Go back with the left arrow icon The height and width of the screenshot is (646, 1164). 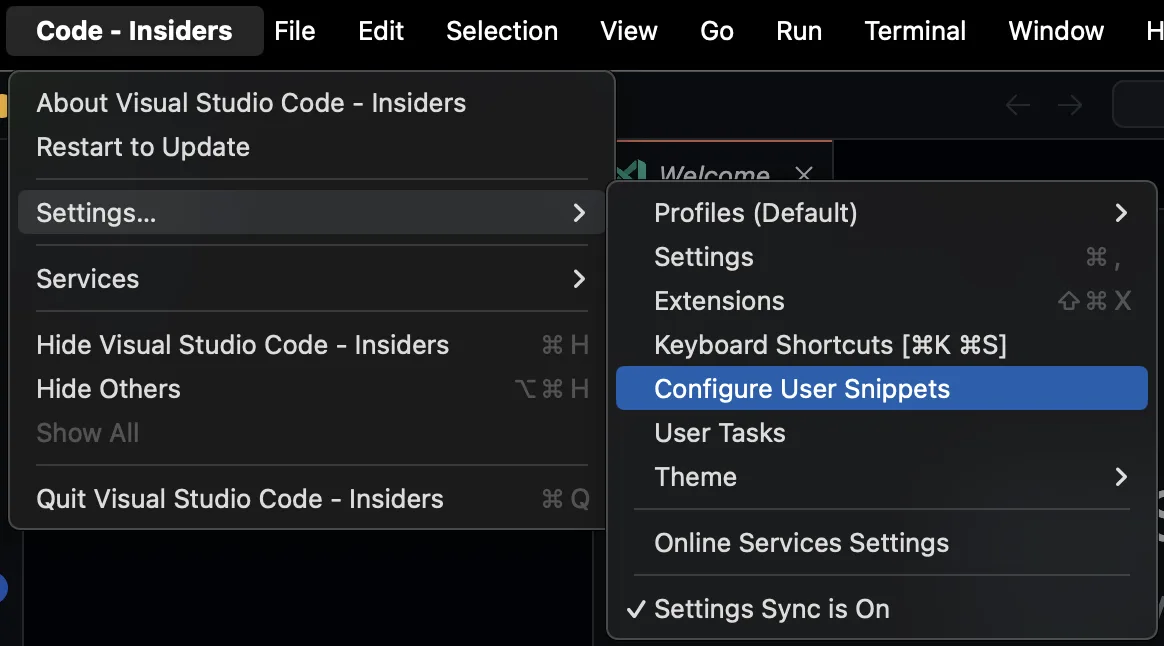1018,105
